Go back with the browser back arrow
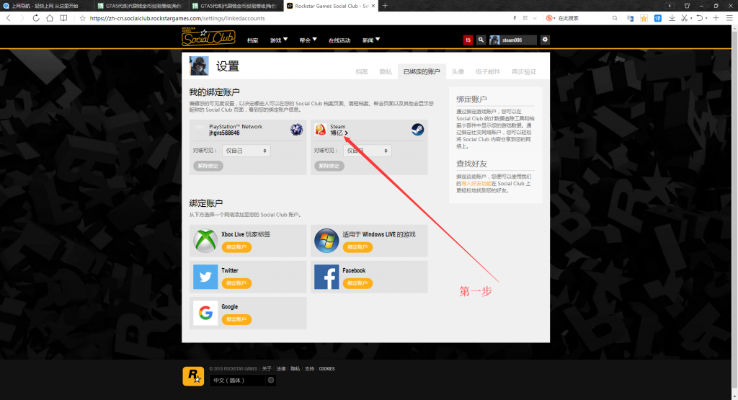Viewport: 738px width, 400px height. (8, 18)
